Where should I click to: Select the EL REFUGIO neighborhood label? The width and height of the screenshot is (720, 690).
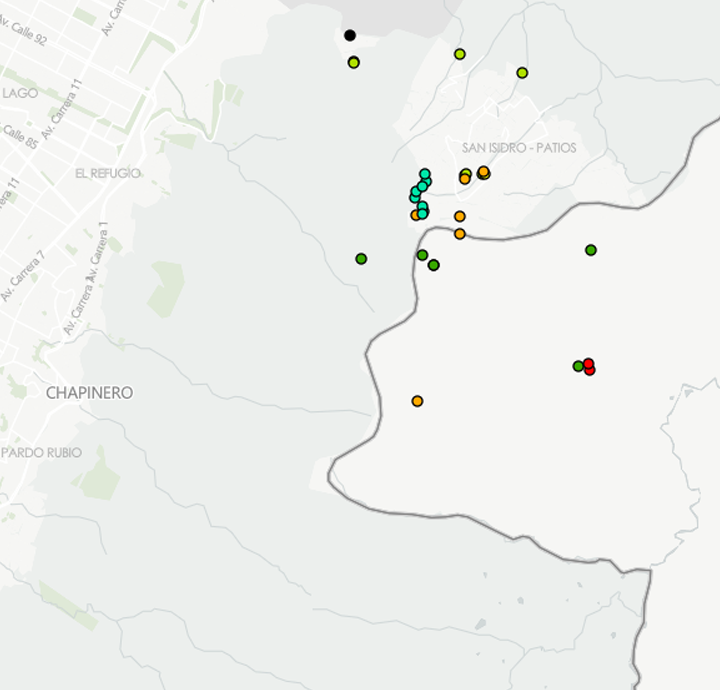coord(108,173)
